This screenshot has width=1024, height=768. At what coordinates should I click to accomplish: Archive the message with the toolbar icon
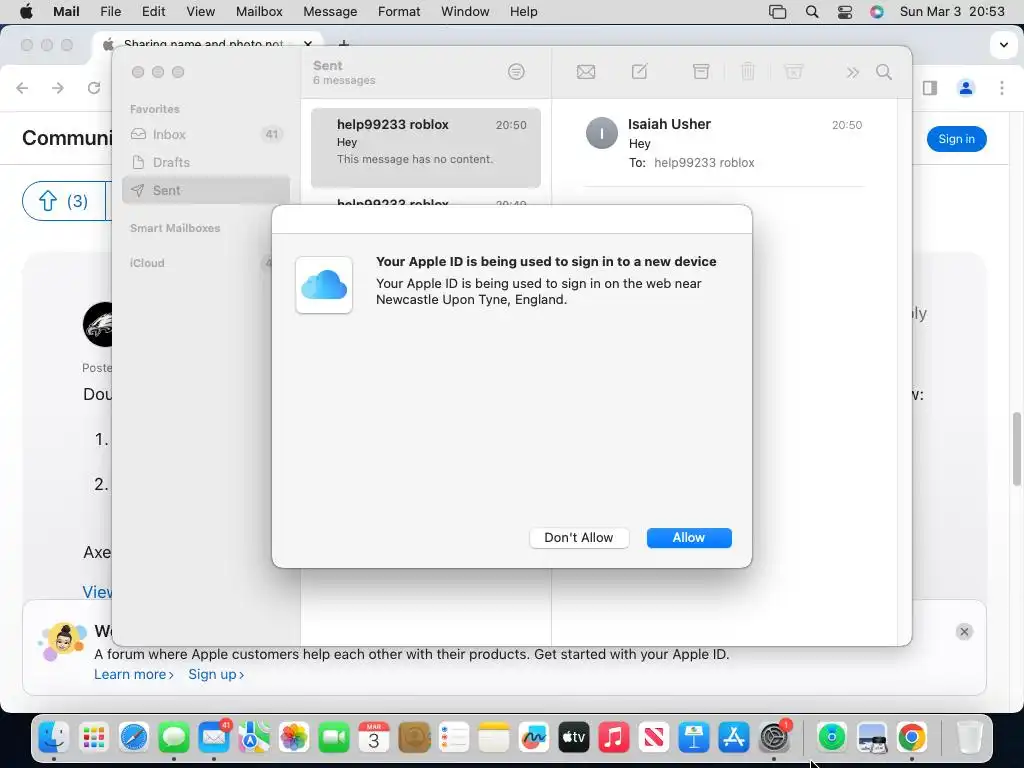coord(701,71)
